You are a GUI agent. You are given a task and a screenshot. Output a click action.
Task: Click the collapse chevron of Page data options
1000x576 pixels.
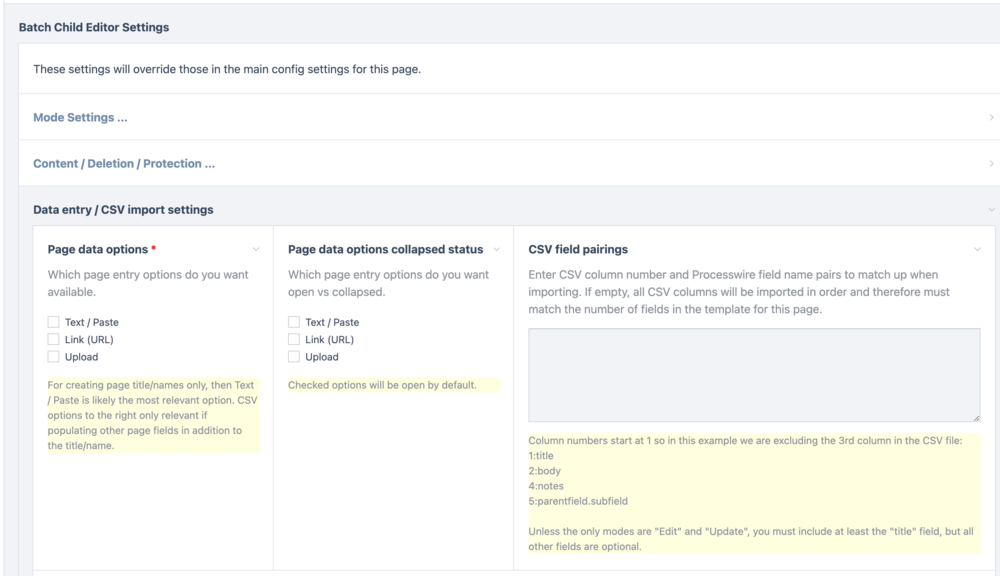pyautogui.click(x=256, y=250)
